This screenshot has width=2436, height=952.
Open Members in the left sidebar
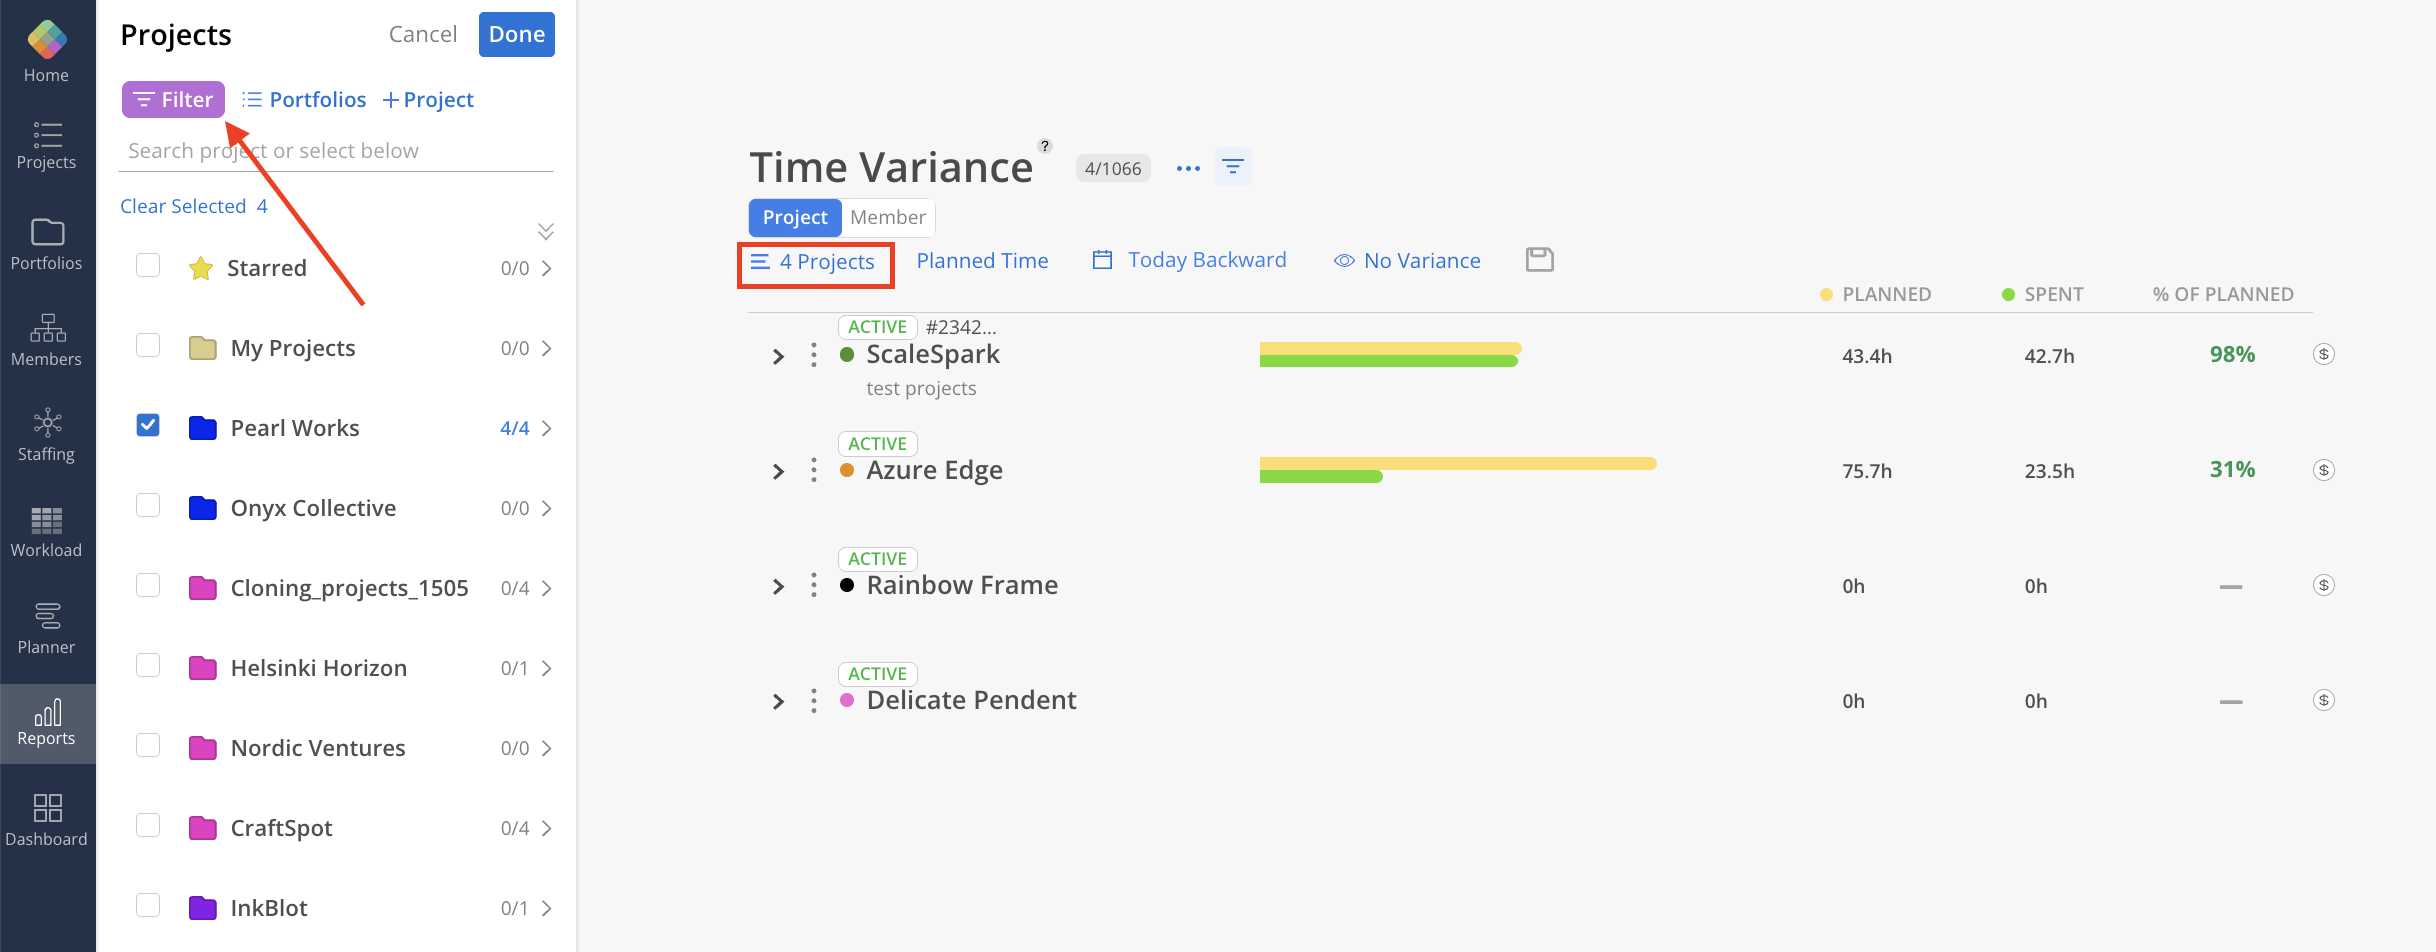coord(47,340)
